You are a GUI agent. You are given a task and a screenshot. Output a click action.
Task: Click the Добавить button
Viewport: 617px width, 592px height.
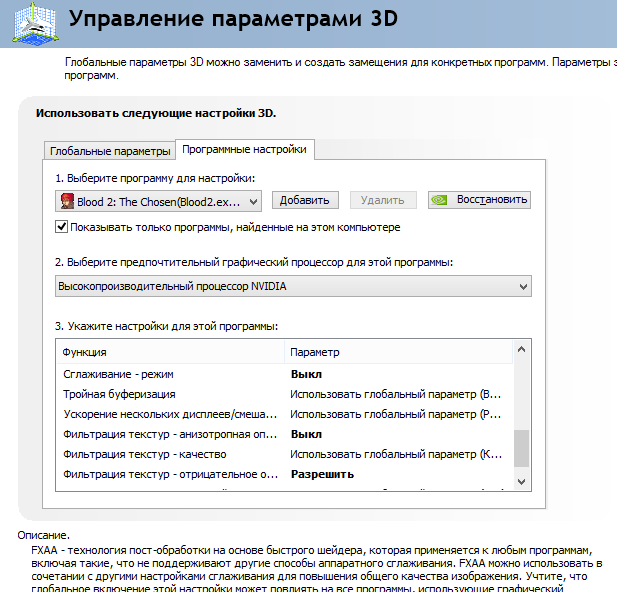pos(305,200)
